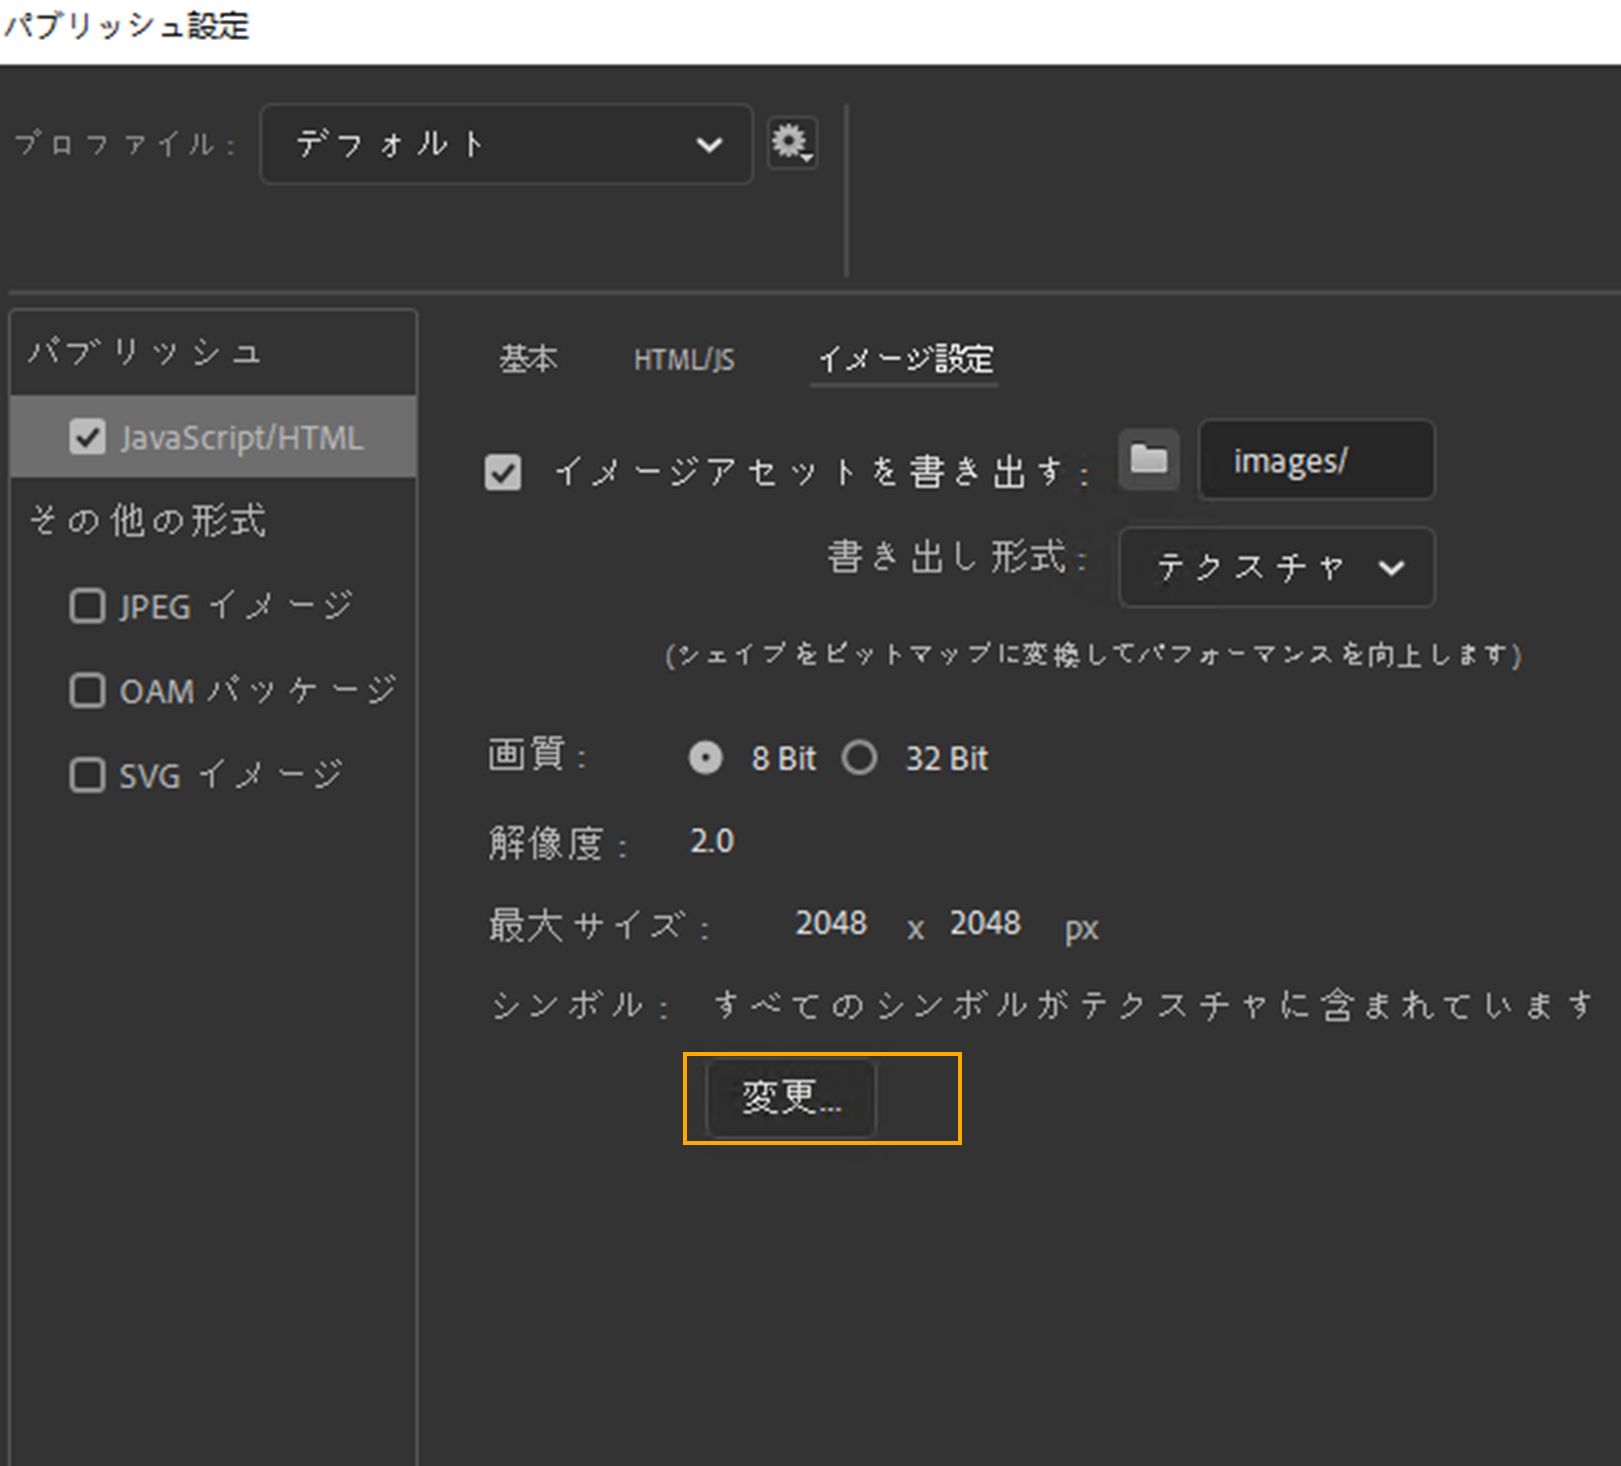This screenshot has height=1466, width=1621.
Task: Open the イメージ設定 tab
Action: pyautogui.click(x=905, y=359)
